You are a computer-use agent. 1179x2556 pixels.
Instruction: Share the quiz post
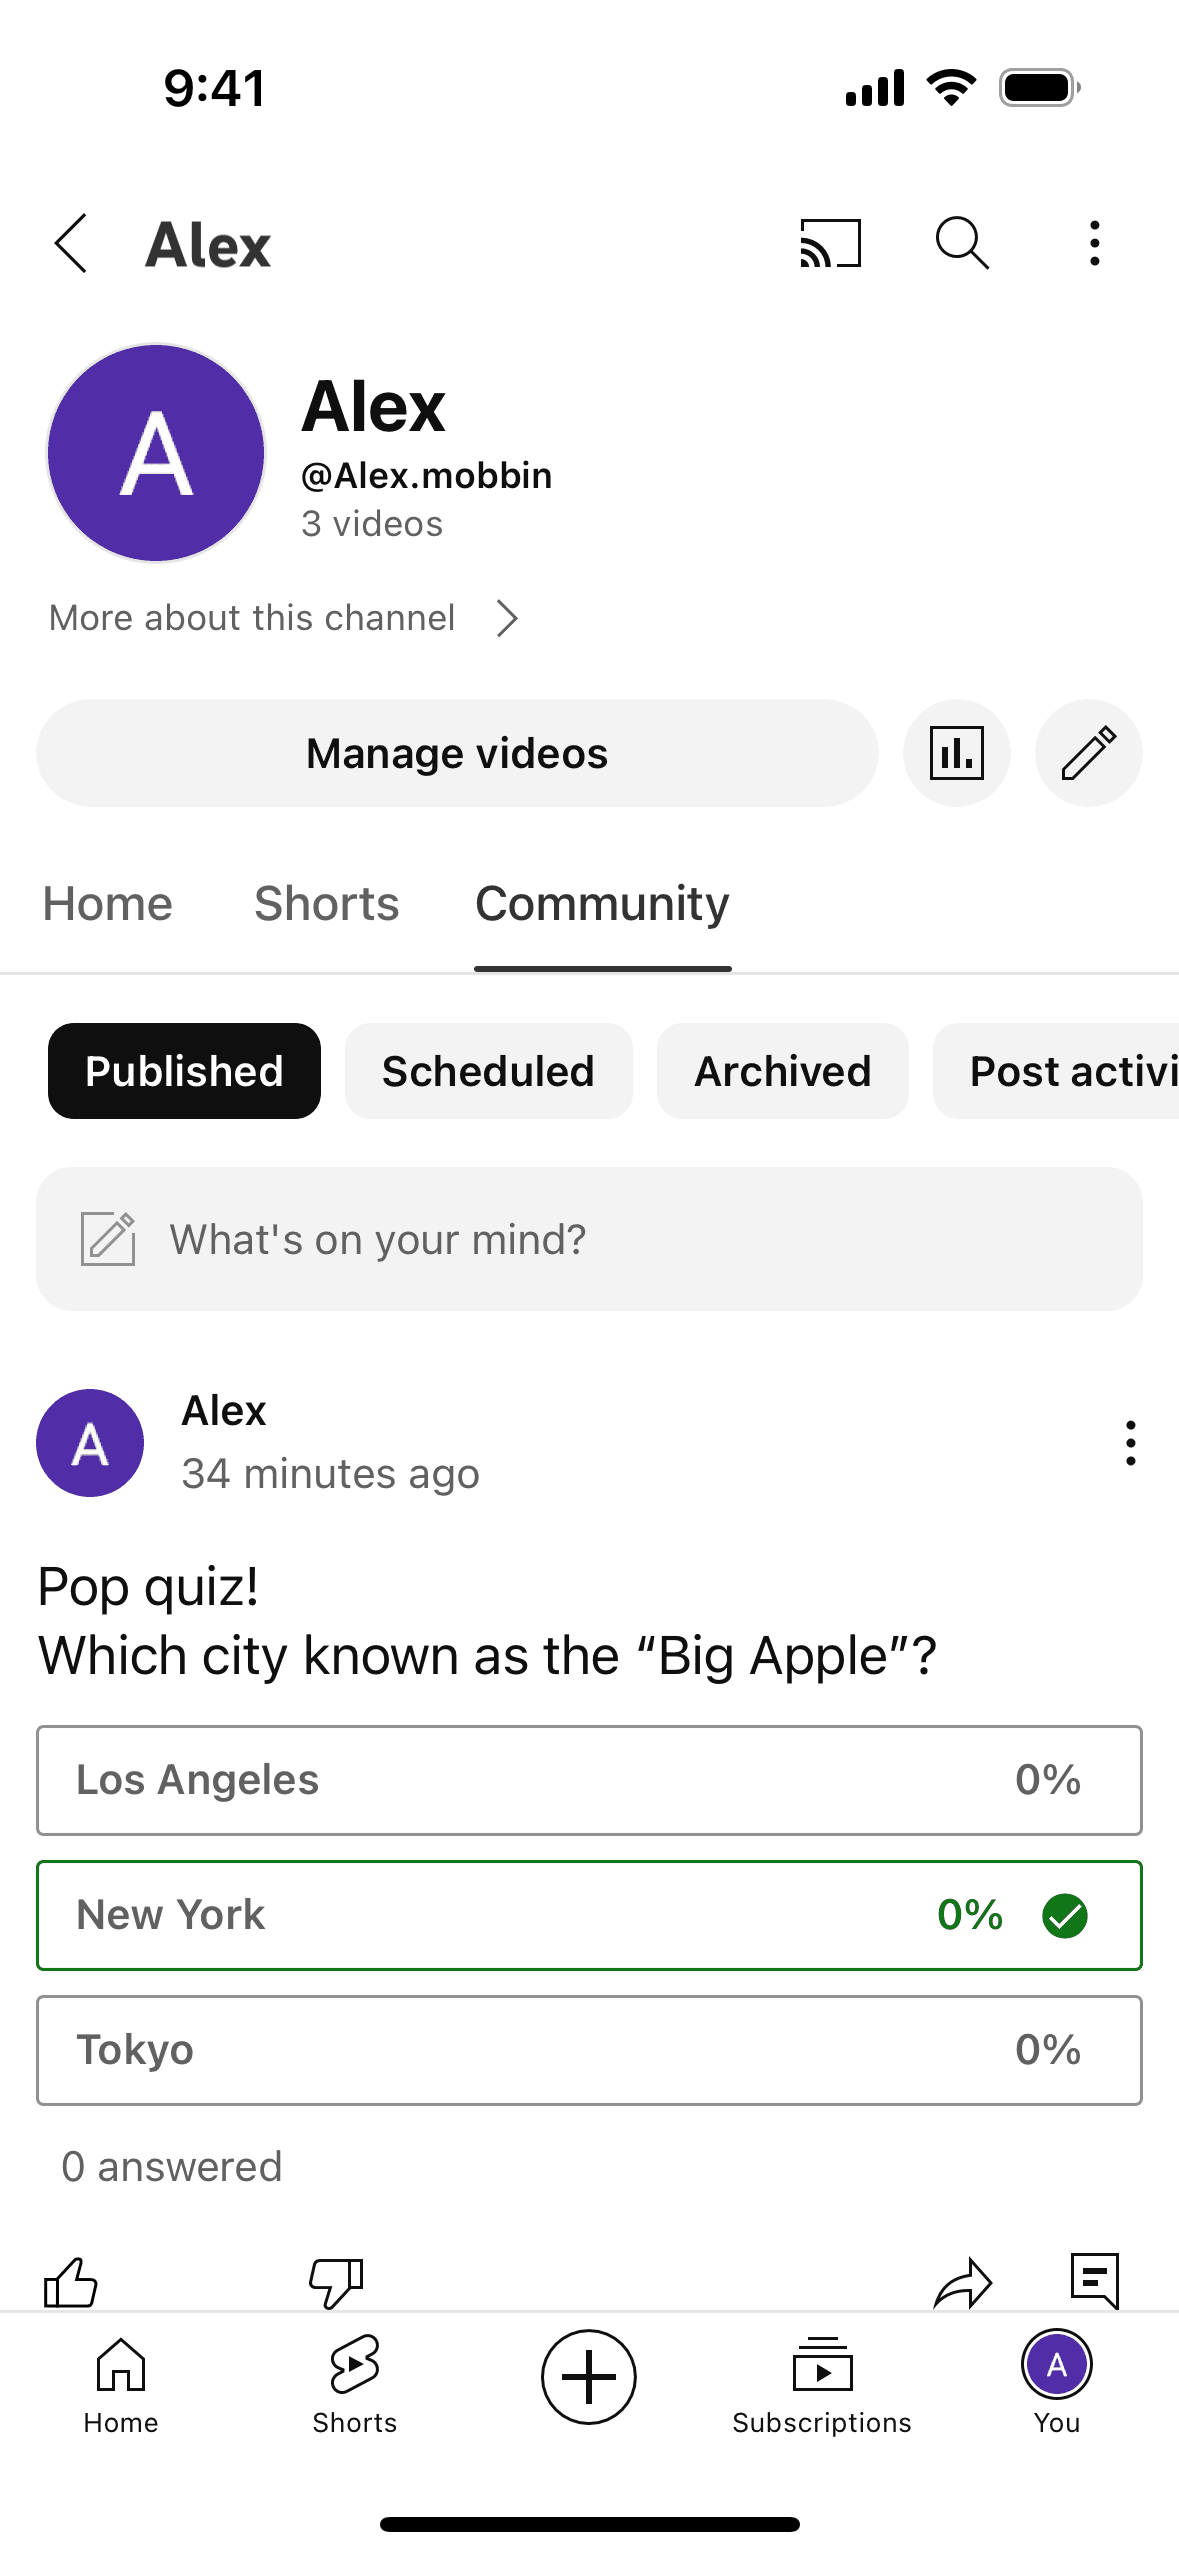(x=962, y=2282)
